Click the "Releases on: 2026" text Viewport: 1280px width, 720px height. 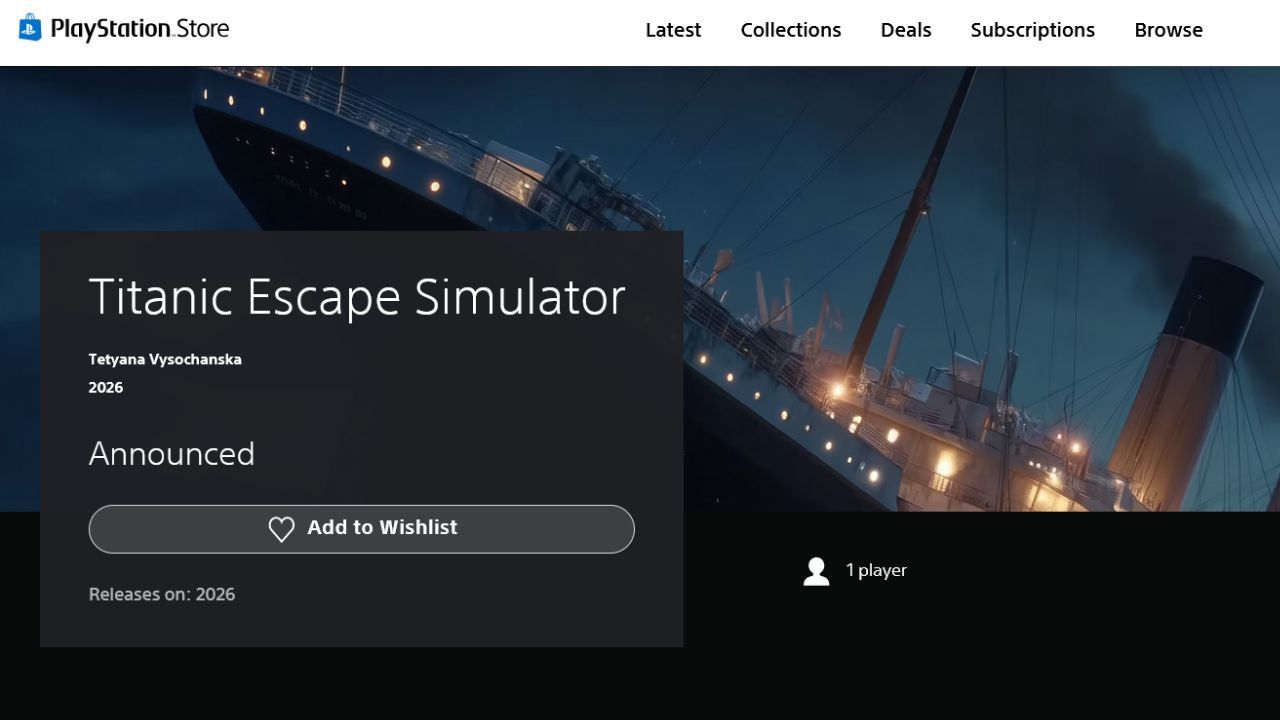[x=162, y=594]
